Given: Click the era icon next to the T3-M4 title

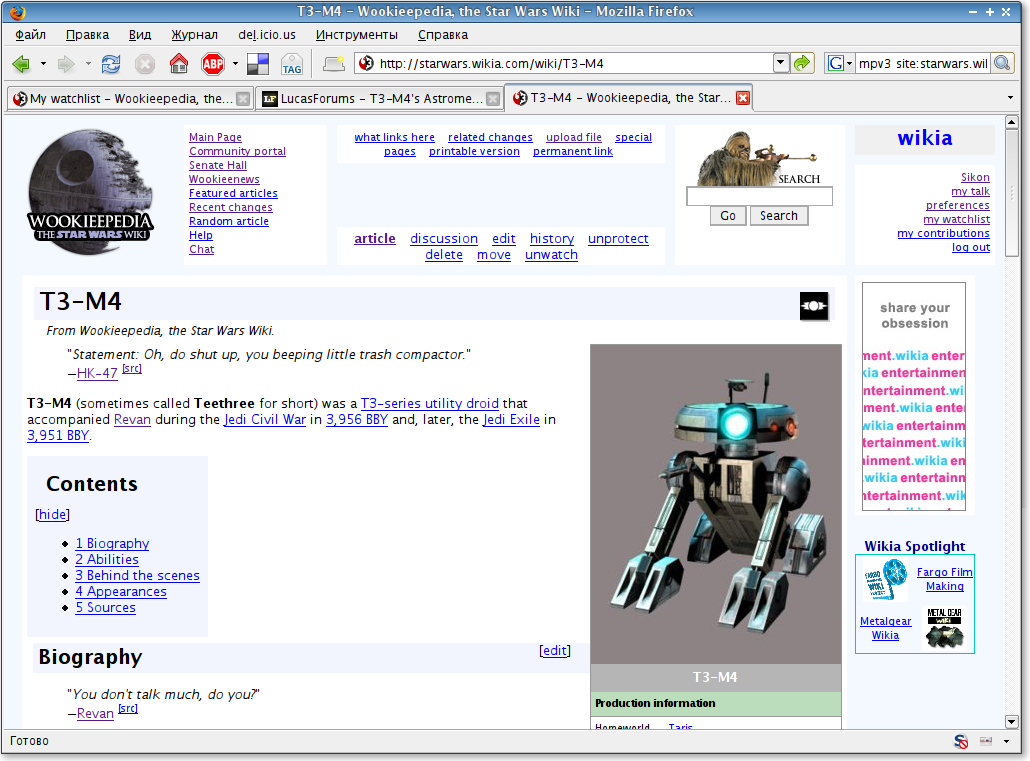Looking at the screenshot, I should (x=813, y=306).
